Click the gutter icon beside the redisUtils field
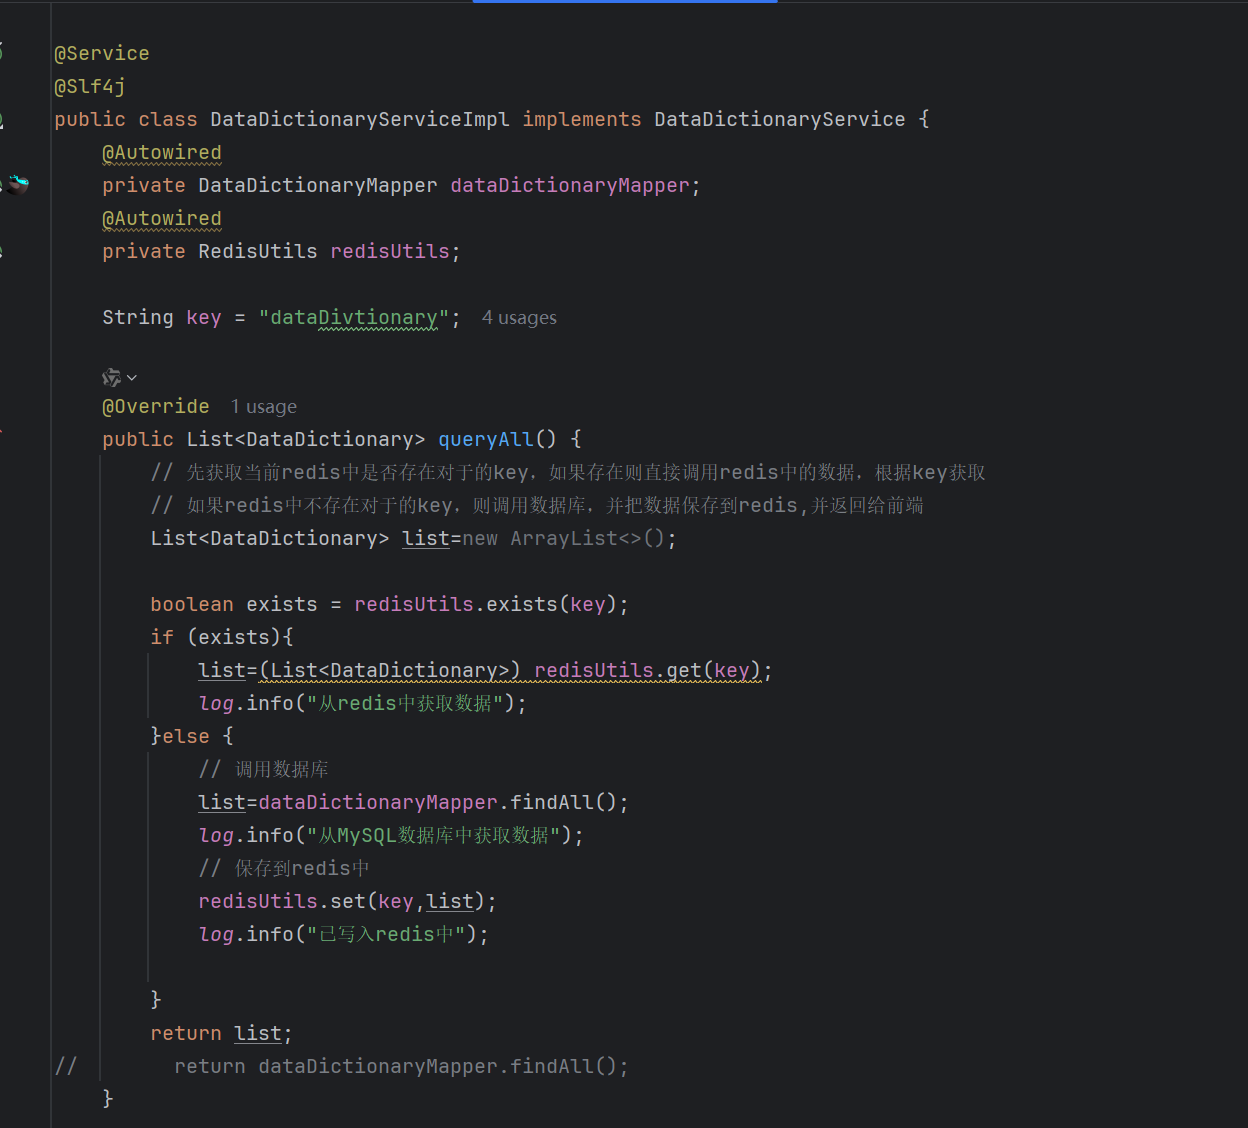 click(2, 251)
